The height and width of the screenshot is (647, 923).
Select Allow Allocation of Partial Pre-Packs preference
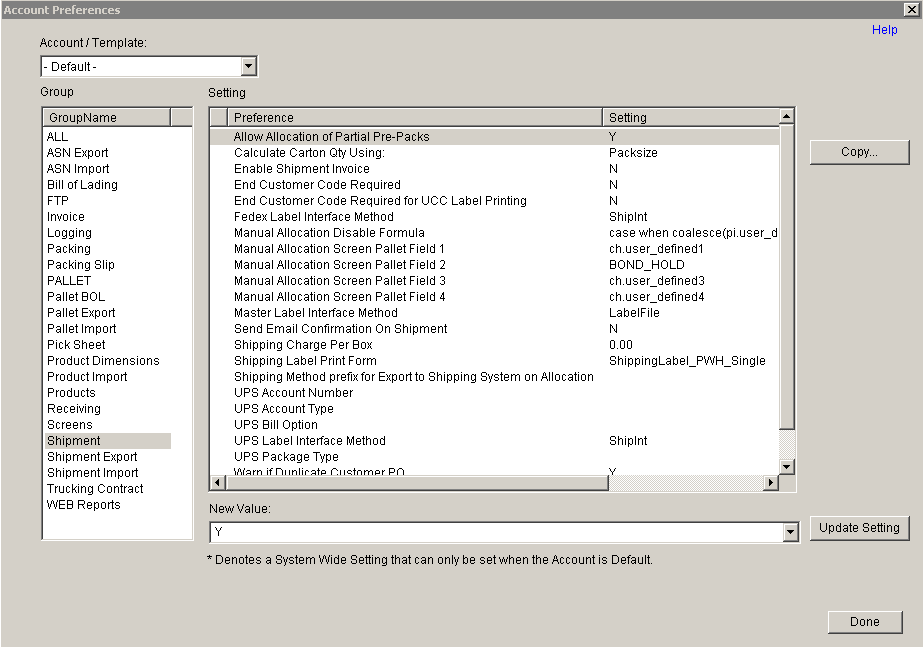click(x=494, y=137)
